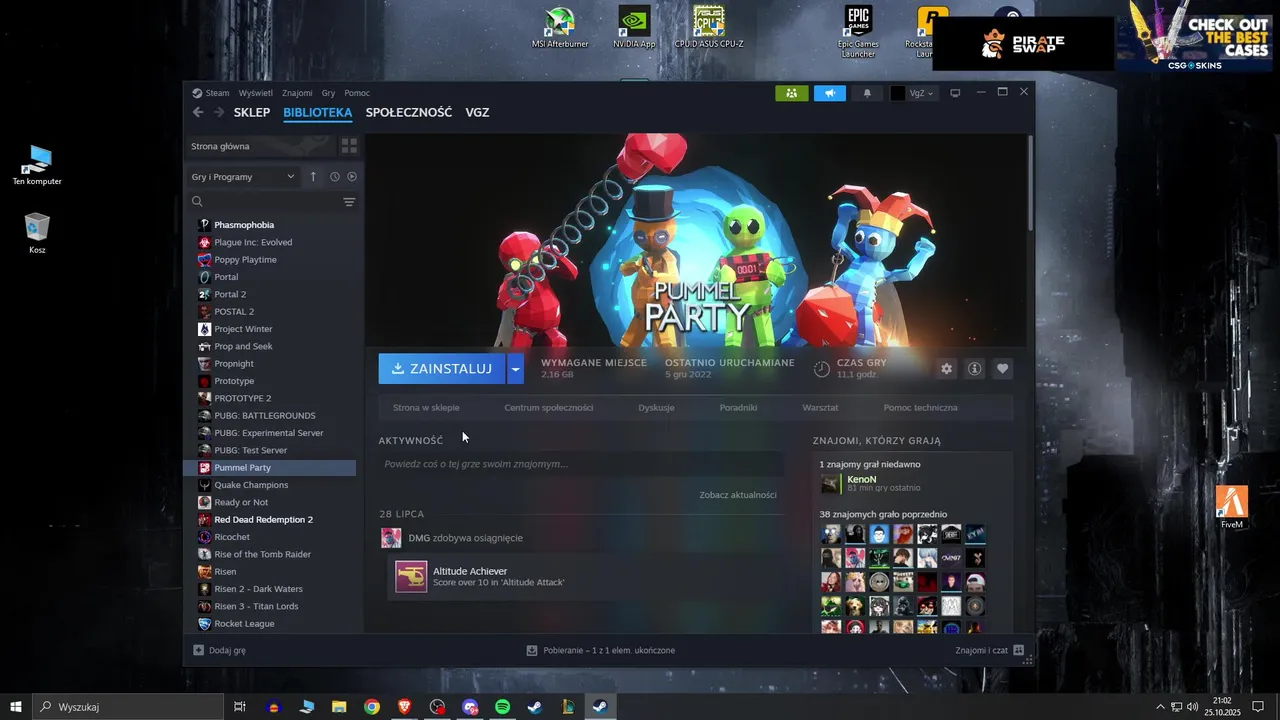This screenshot has width=1280, height=720.
Task: Open Task View button on taskbar
Action: (x=240, y=707)
